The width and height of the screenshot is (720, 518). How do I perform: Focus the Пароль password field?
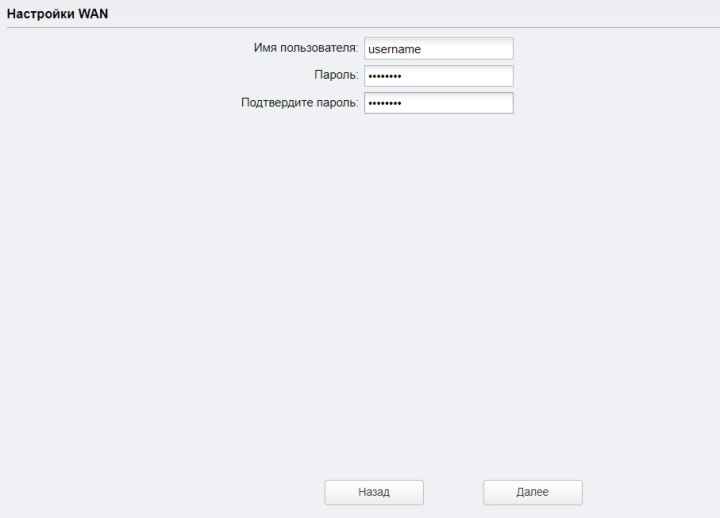[x=439, y=76]
